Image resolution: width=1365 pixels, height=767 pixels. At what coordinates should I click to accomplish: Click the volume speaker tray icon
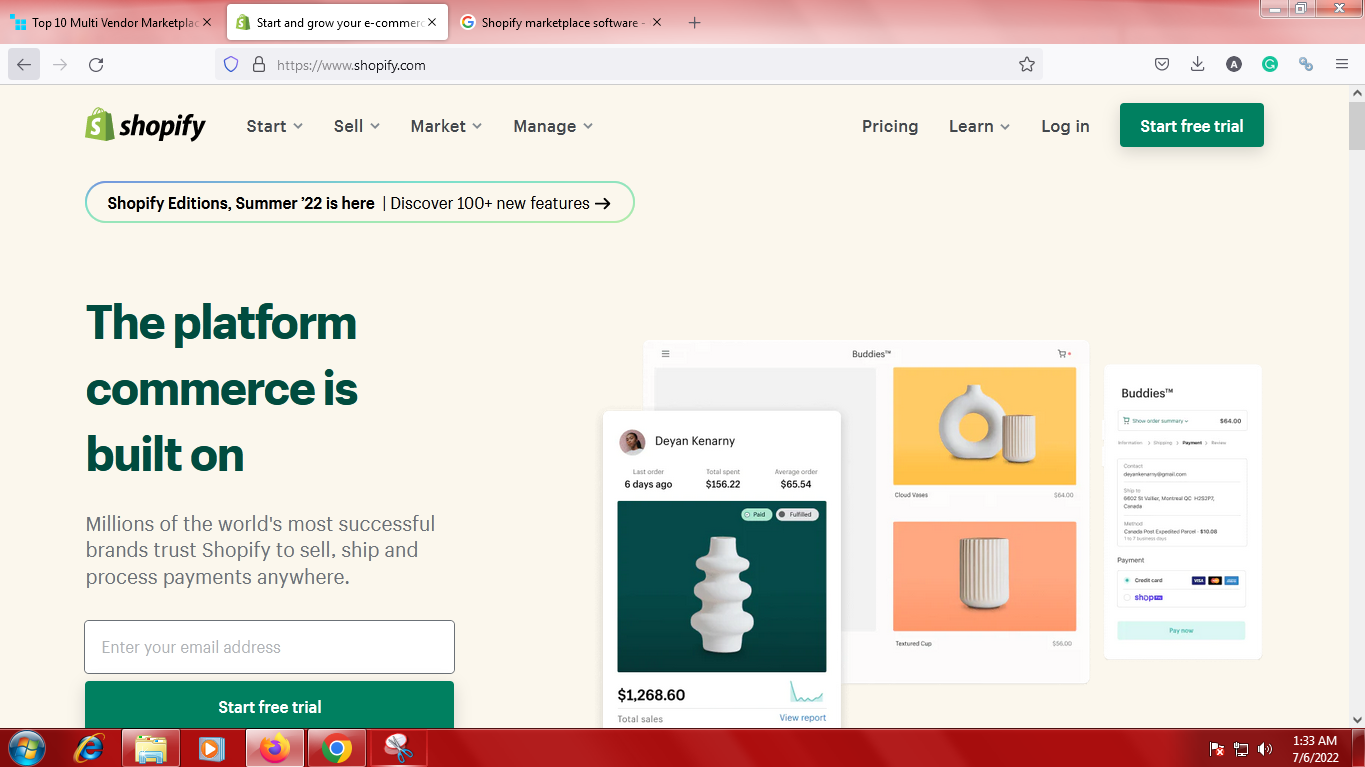1265,748
